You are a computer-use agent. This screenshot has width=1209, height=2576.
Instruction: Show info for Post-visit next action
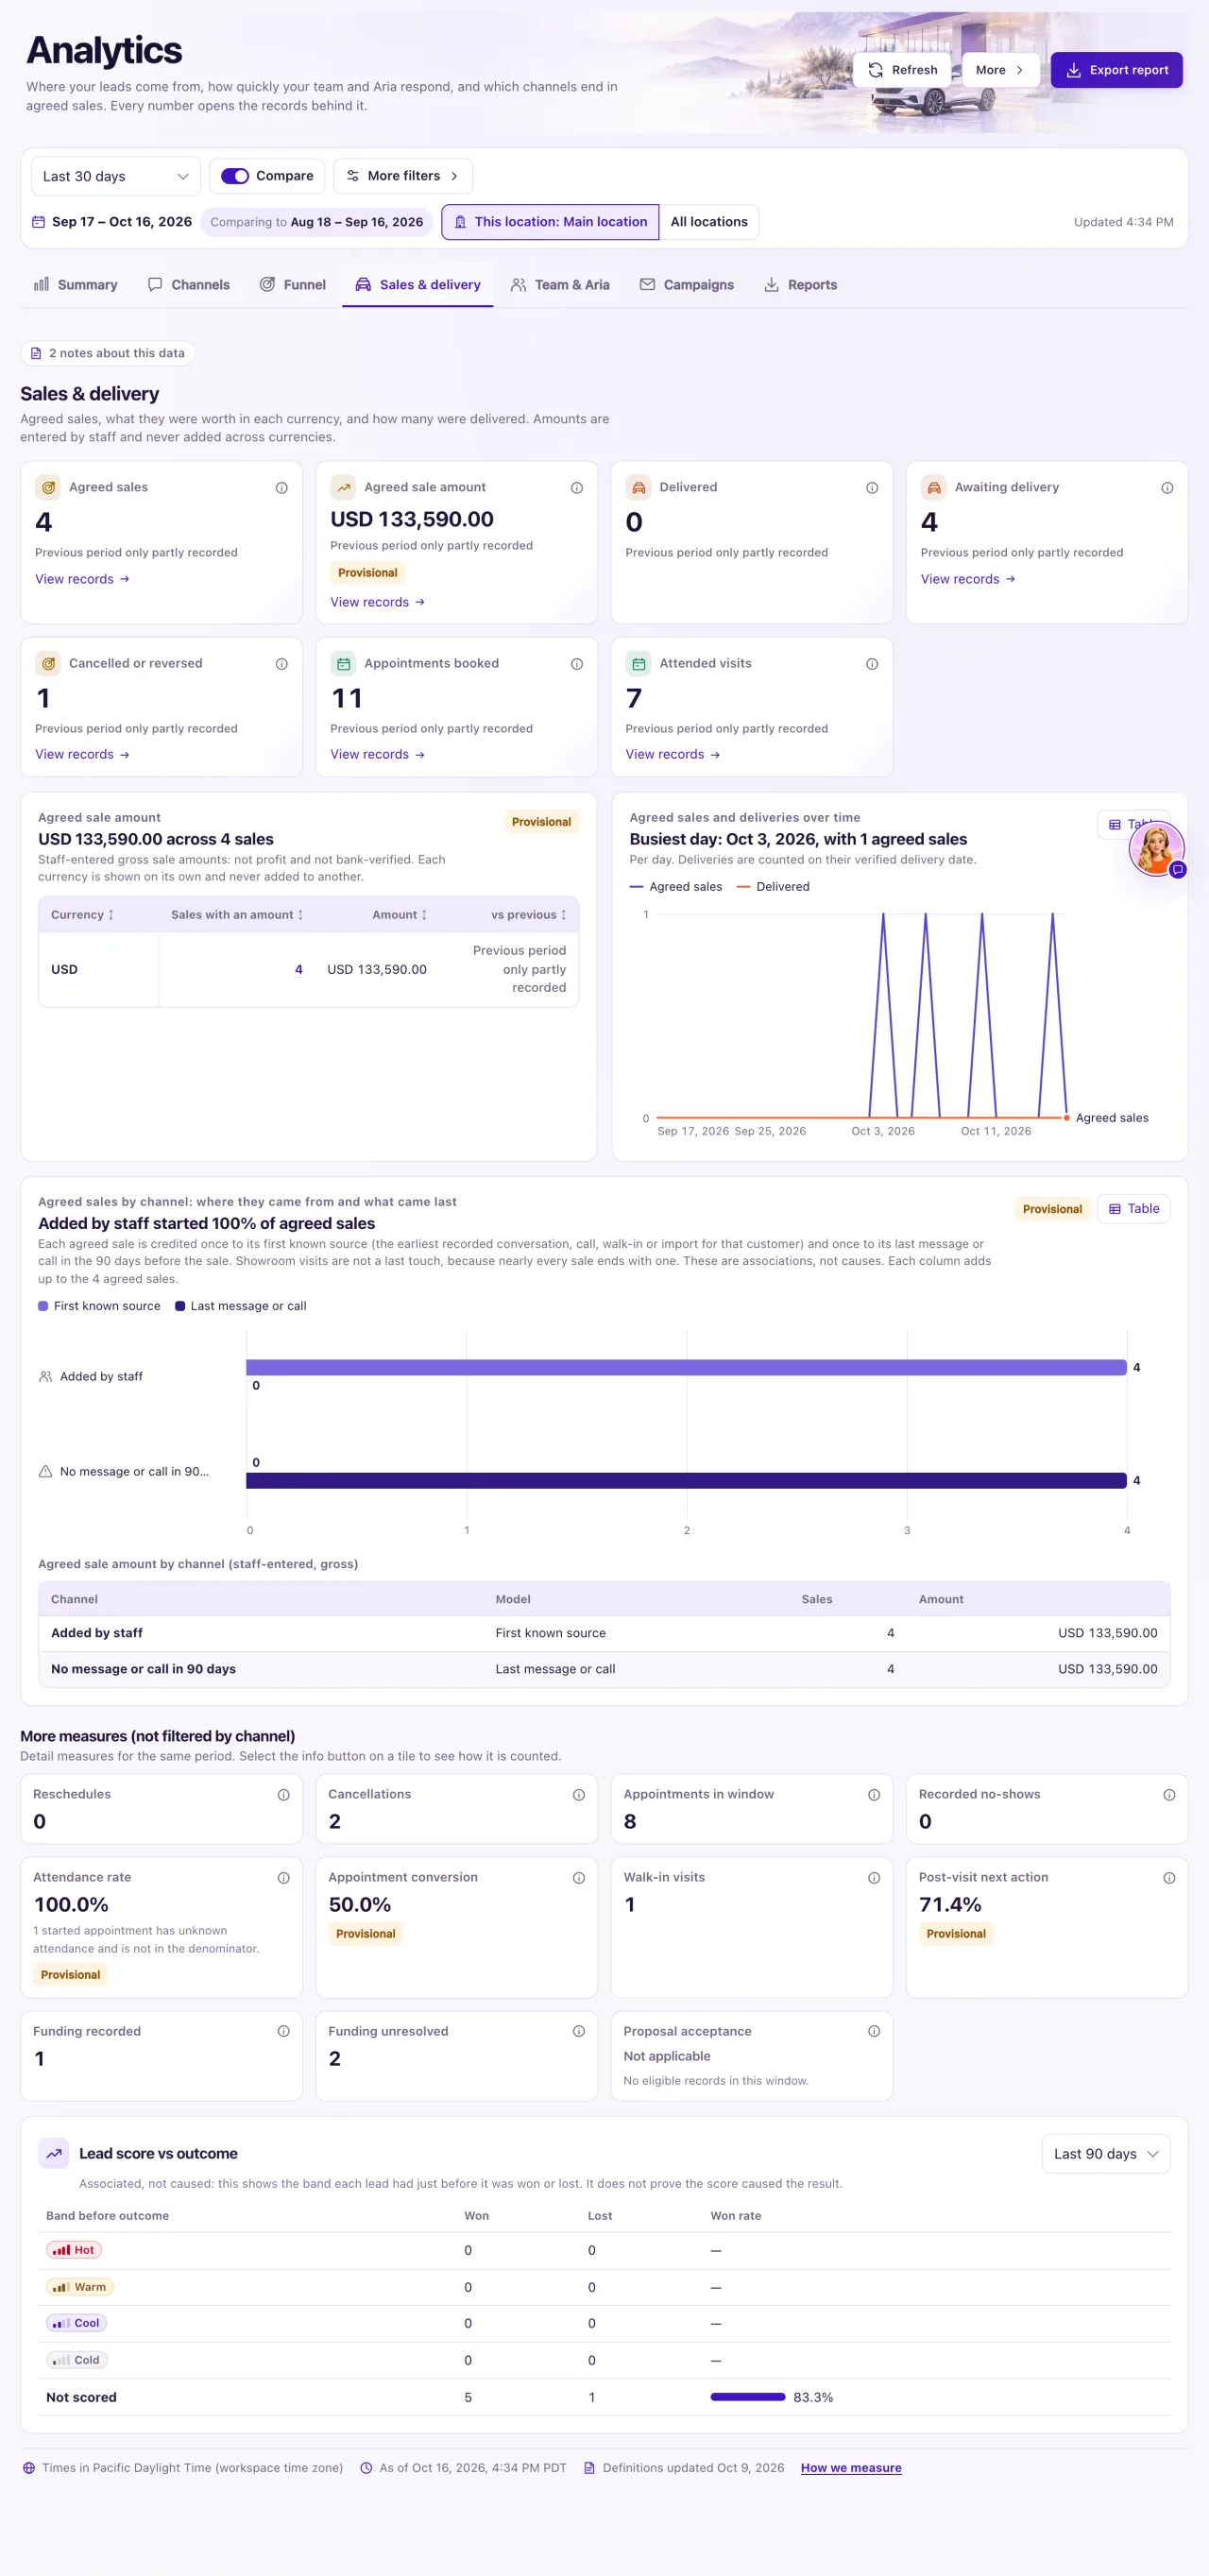[1168, 1878]
